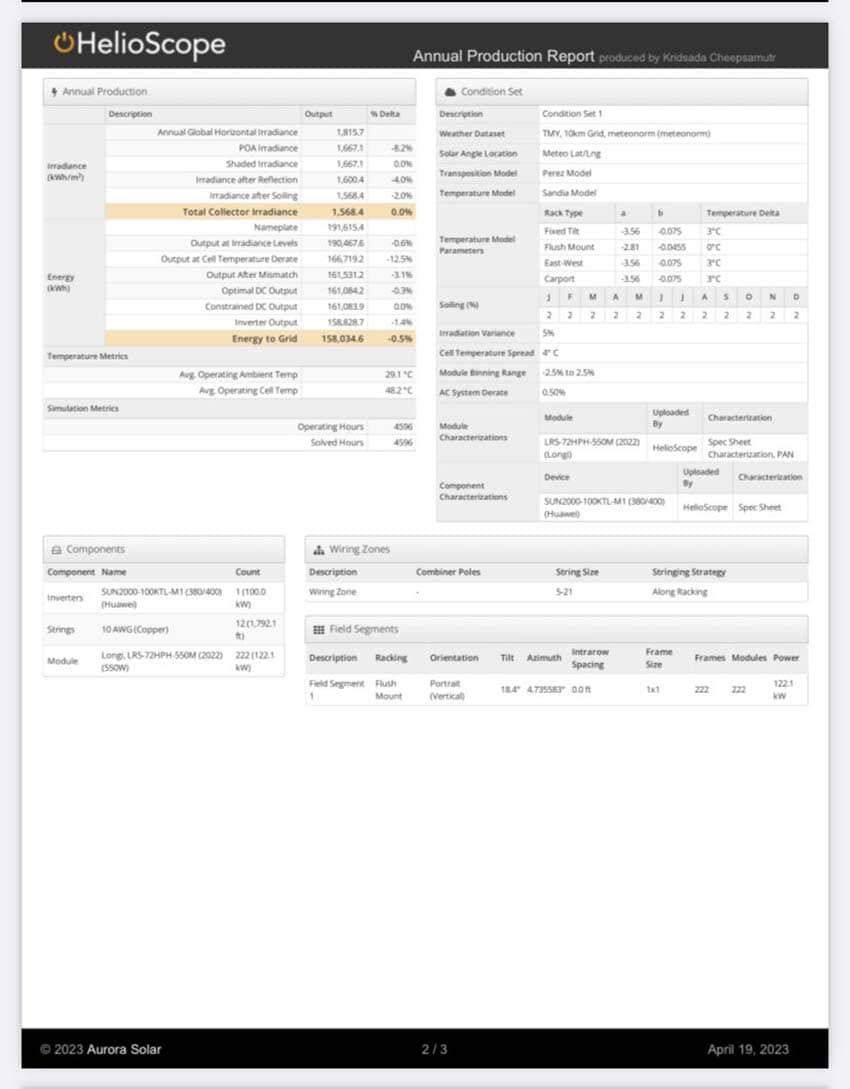Select the Condition Set panel header

point(621,92)
